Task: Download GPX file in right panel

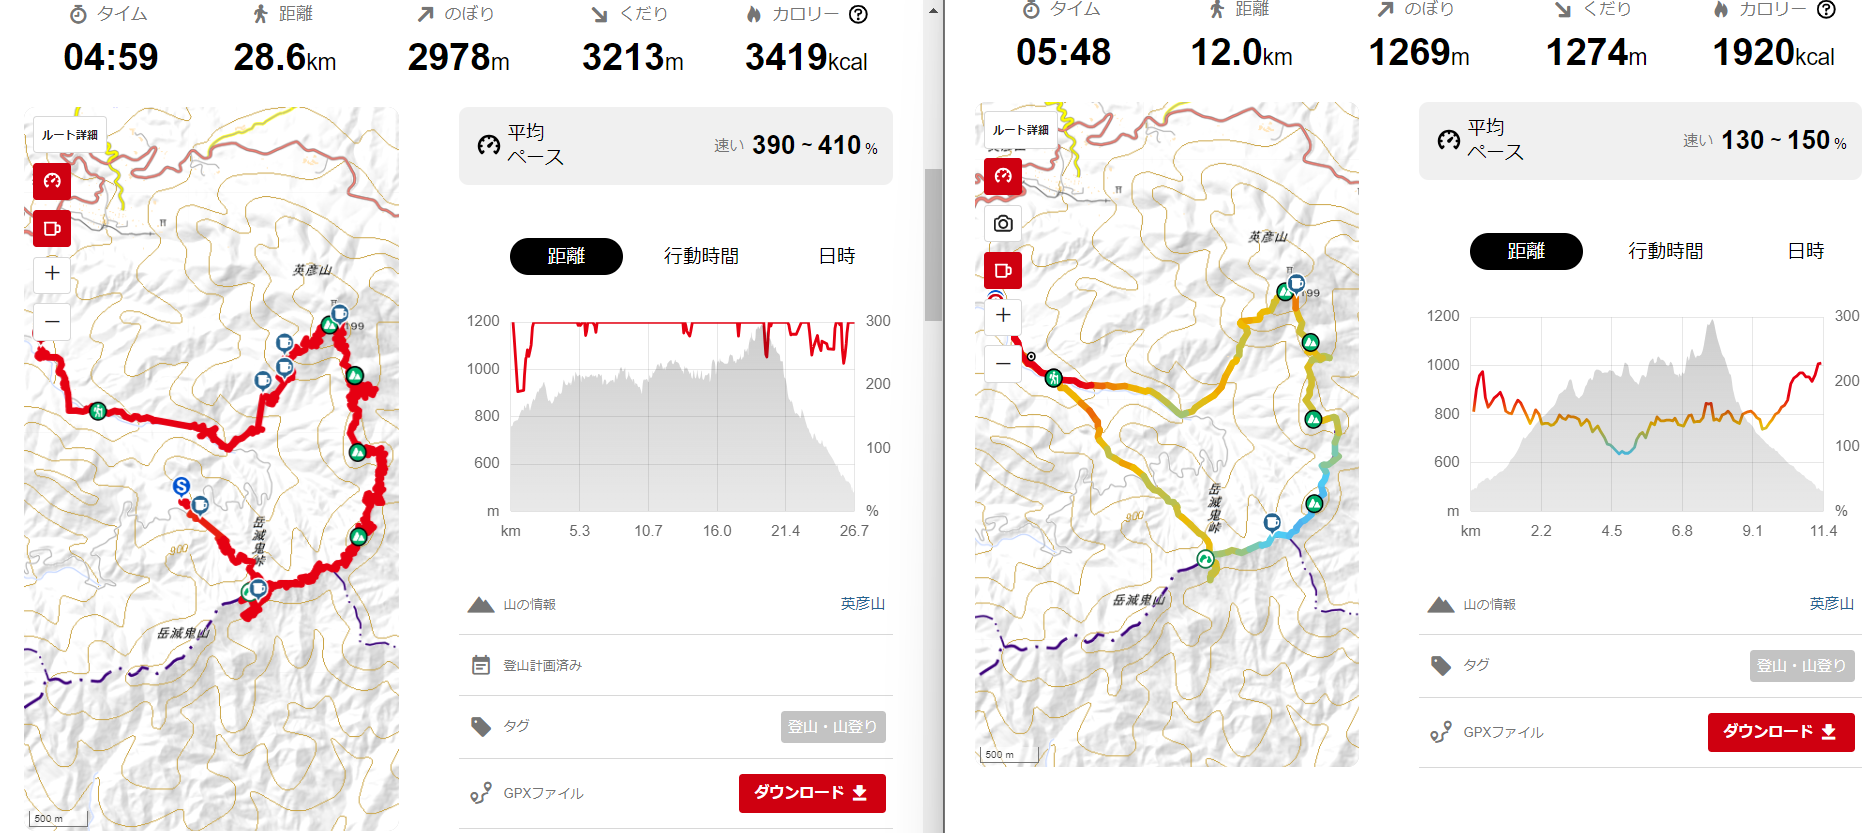Action: click(x=1780, y=732)
